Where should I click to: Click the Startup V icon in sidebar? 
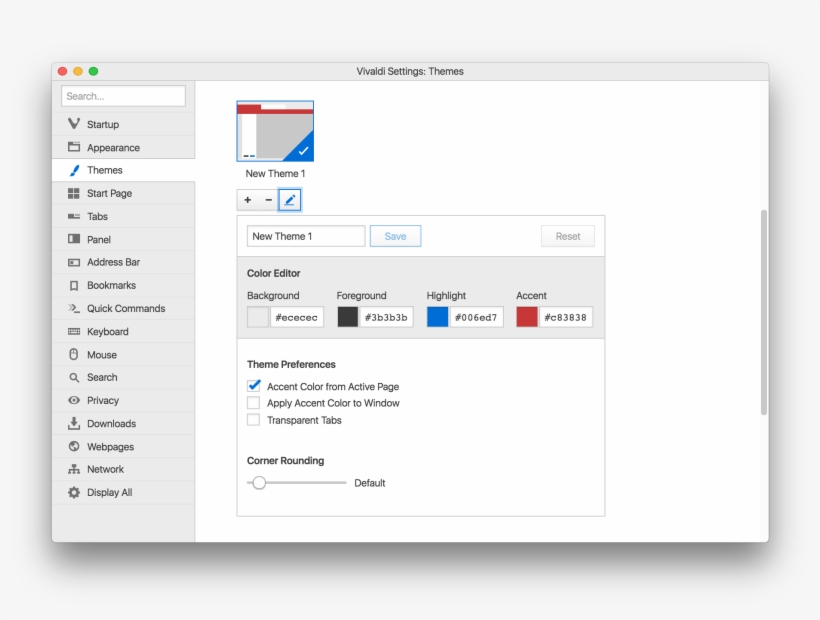(x=74, y=124)
